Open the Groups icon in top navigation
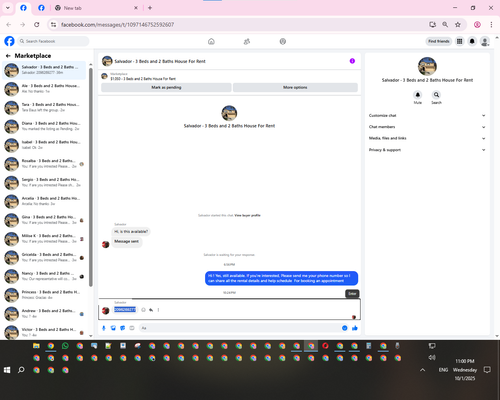500x400 pixels. tap(283, 41)
